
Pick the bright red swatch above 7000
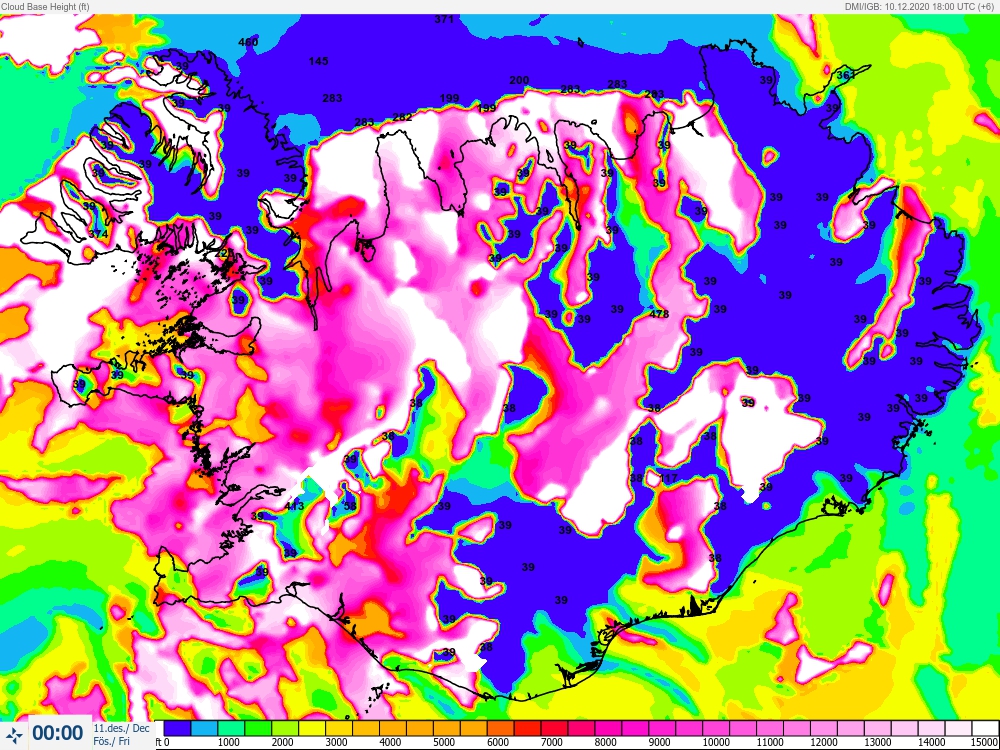[x=554, y=728]
